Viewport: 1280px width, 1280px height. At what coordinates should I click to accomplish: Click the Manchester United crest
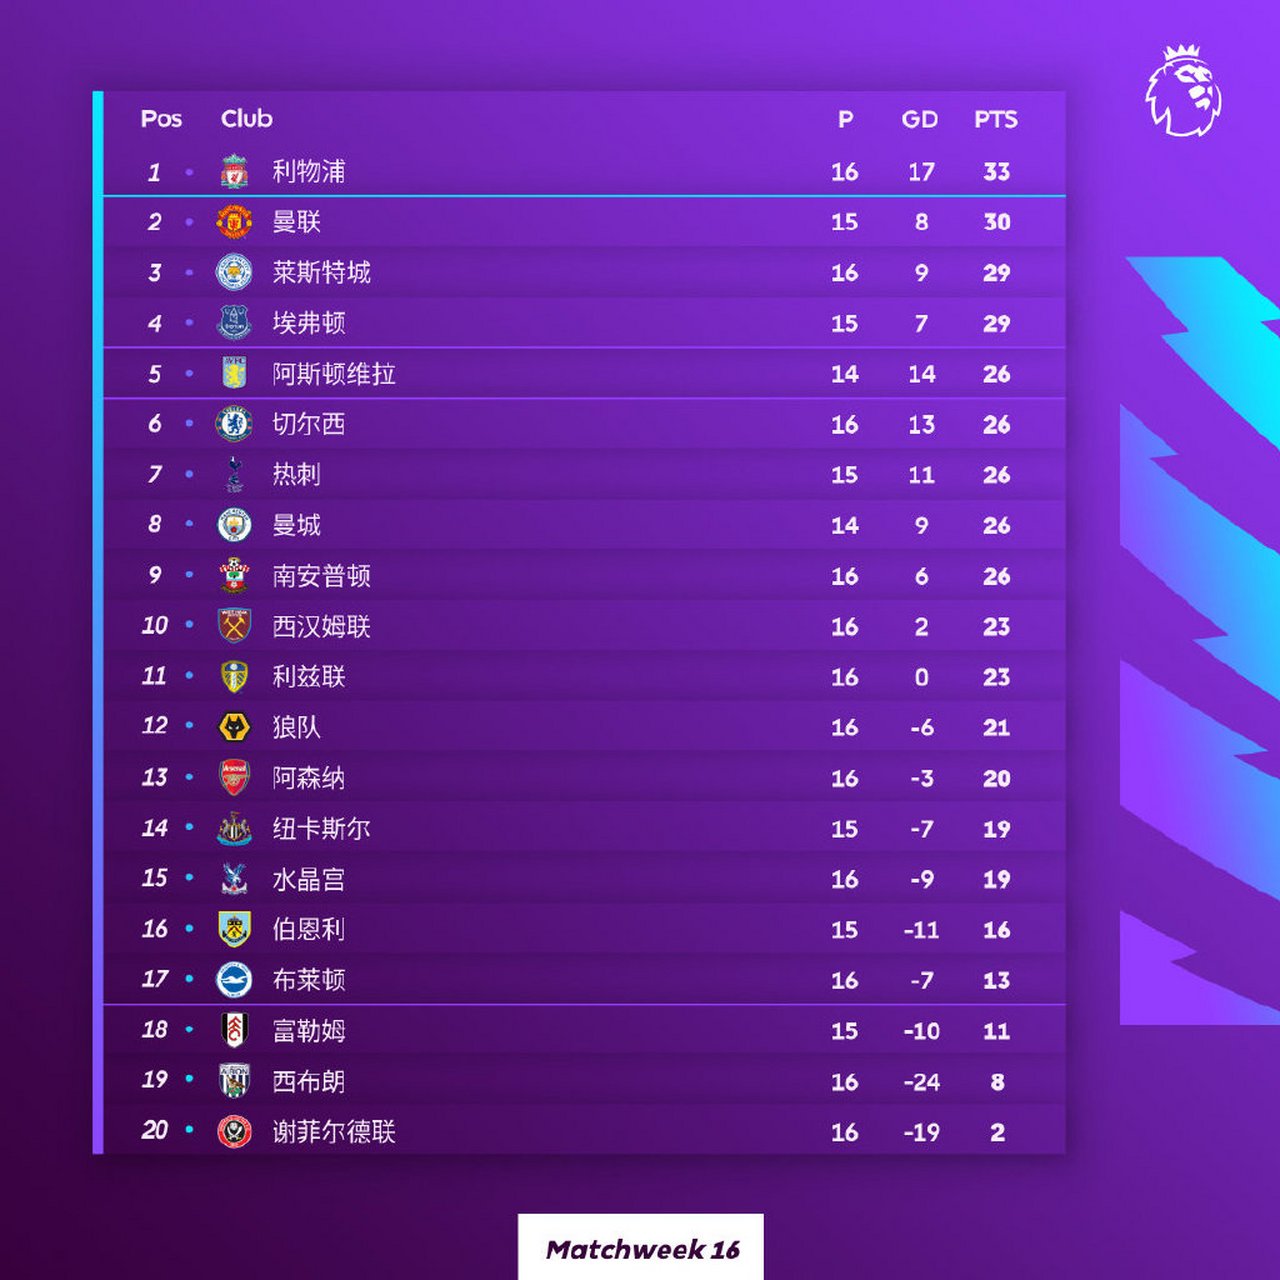click(234, 221)
